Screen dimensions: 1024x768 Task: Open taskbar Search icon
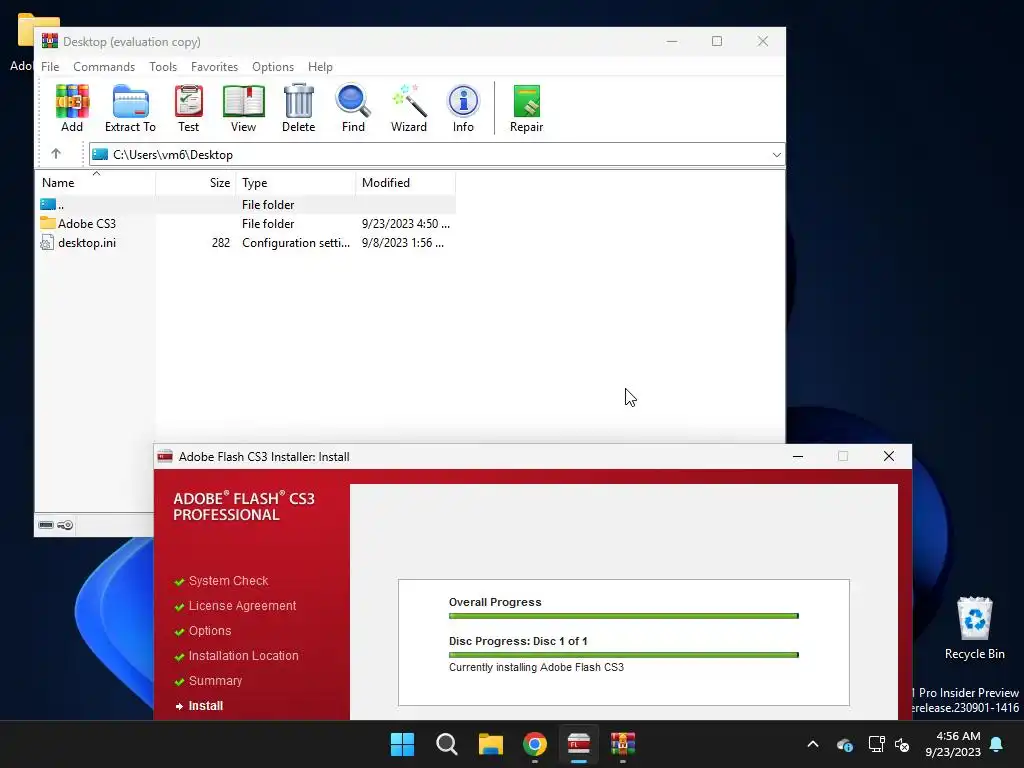pyautogui.click(x=447, y=744)
